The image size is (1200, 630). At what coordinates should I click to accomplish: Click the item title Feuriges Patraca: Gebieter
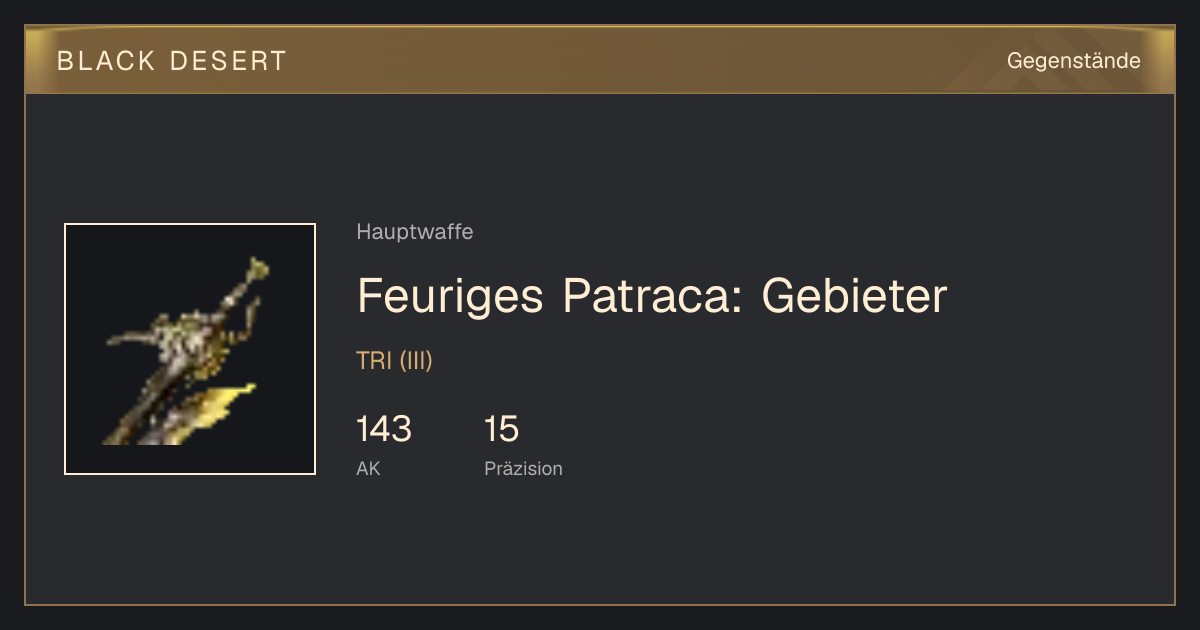click(652, 296)
